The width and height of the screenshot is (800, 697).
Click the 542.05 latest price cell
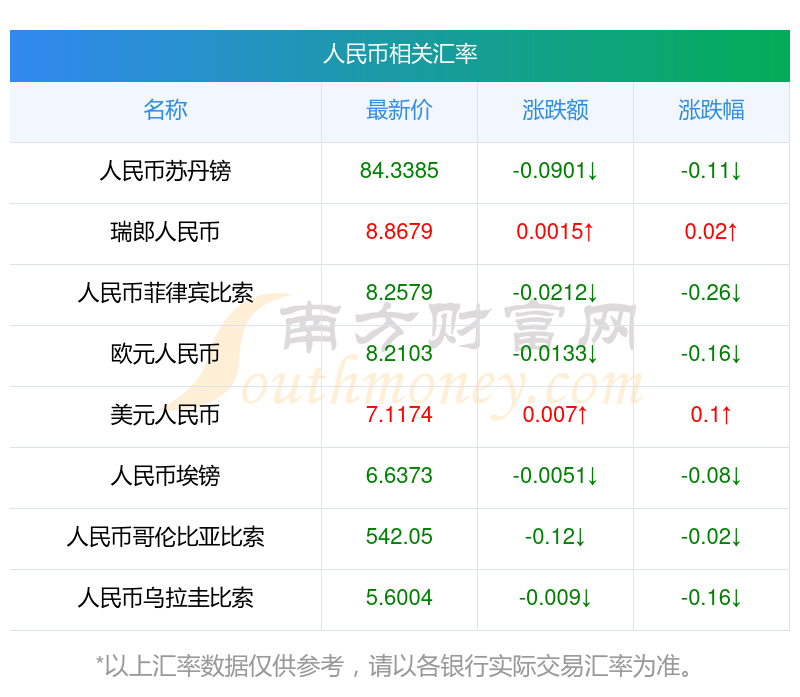399,537
